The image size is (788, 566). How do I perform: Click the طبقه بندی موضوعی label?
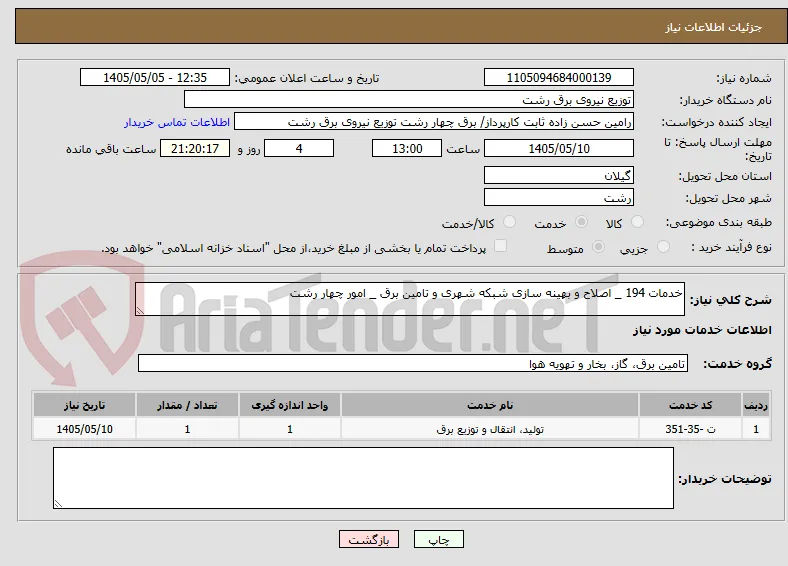click(x=719, y=222)
